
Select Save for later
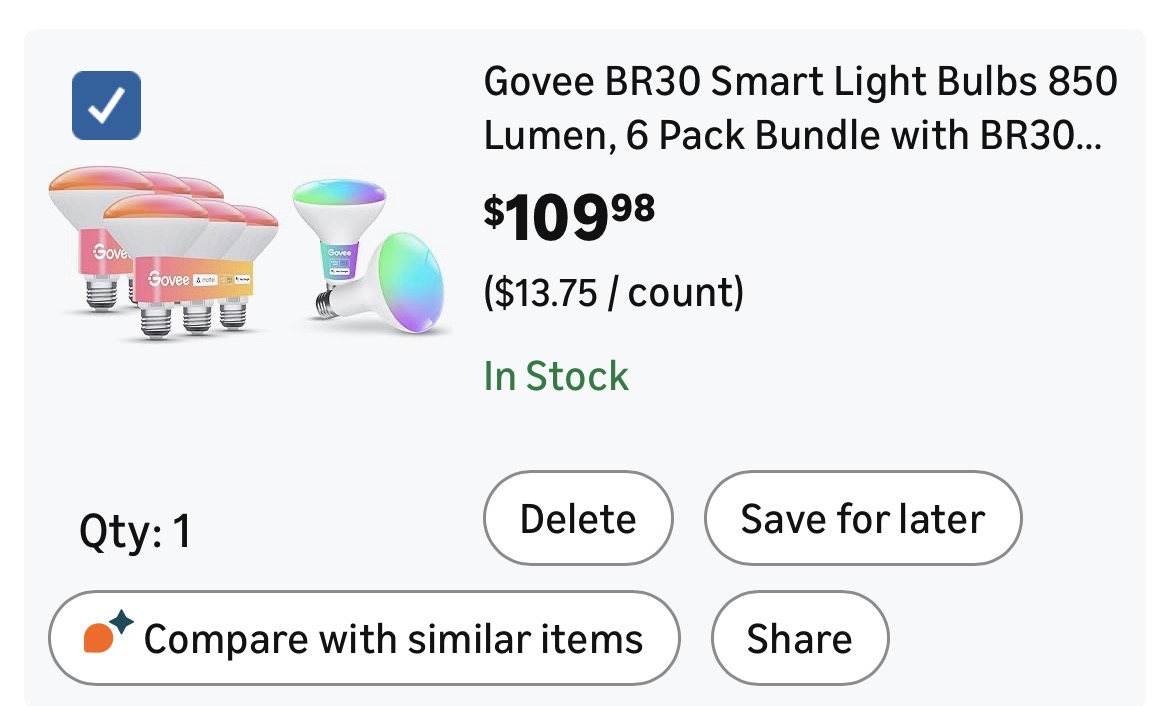862,519
